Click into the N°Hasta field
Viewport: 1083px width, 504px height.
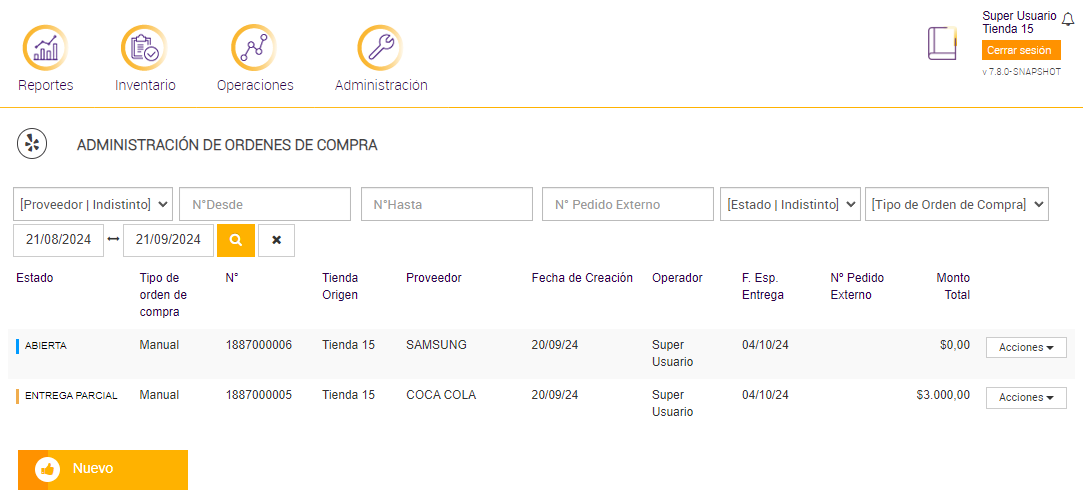(x=447, y=204)
